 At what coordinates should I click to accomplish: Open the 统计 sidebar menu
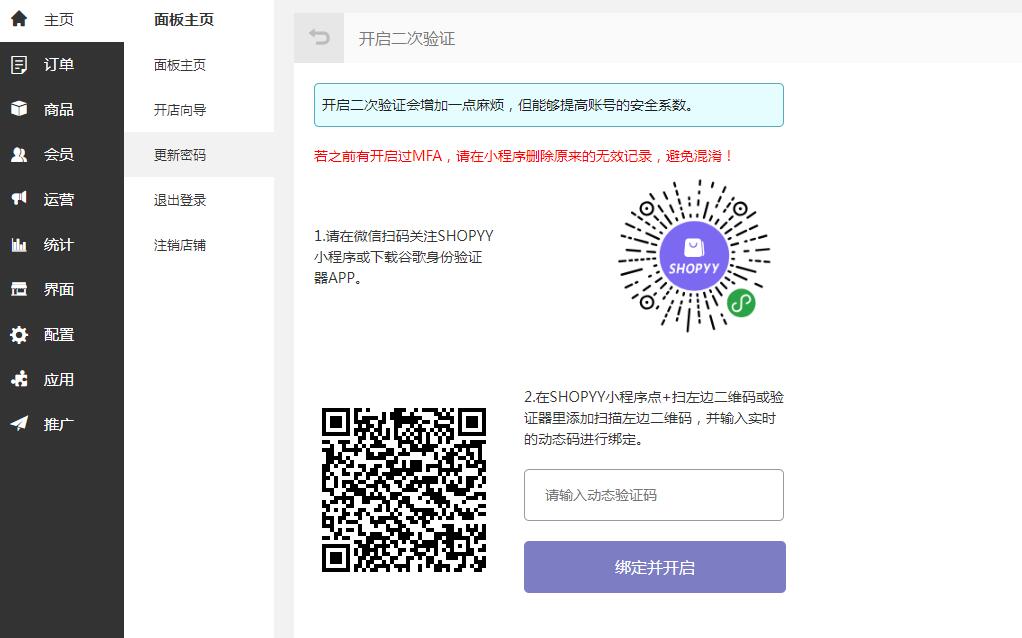62,244
